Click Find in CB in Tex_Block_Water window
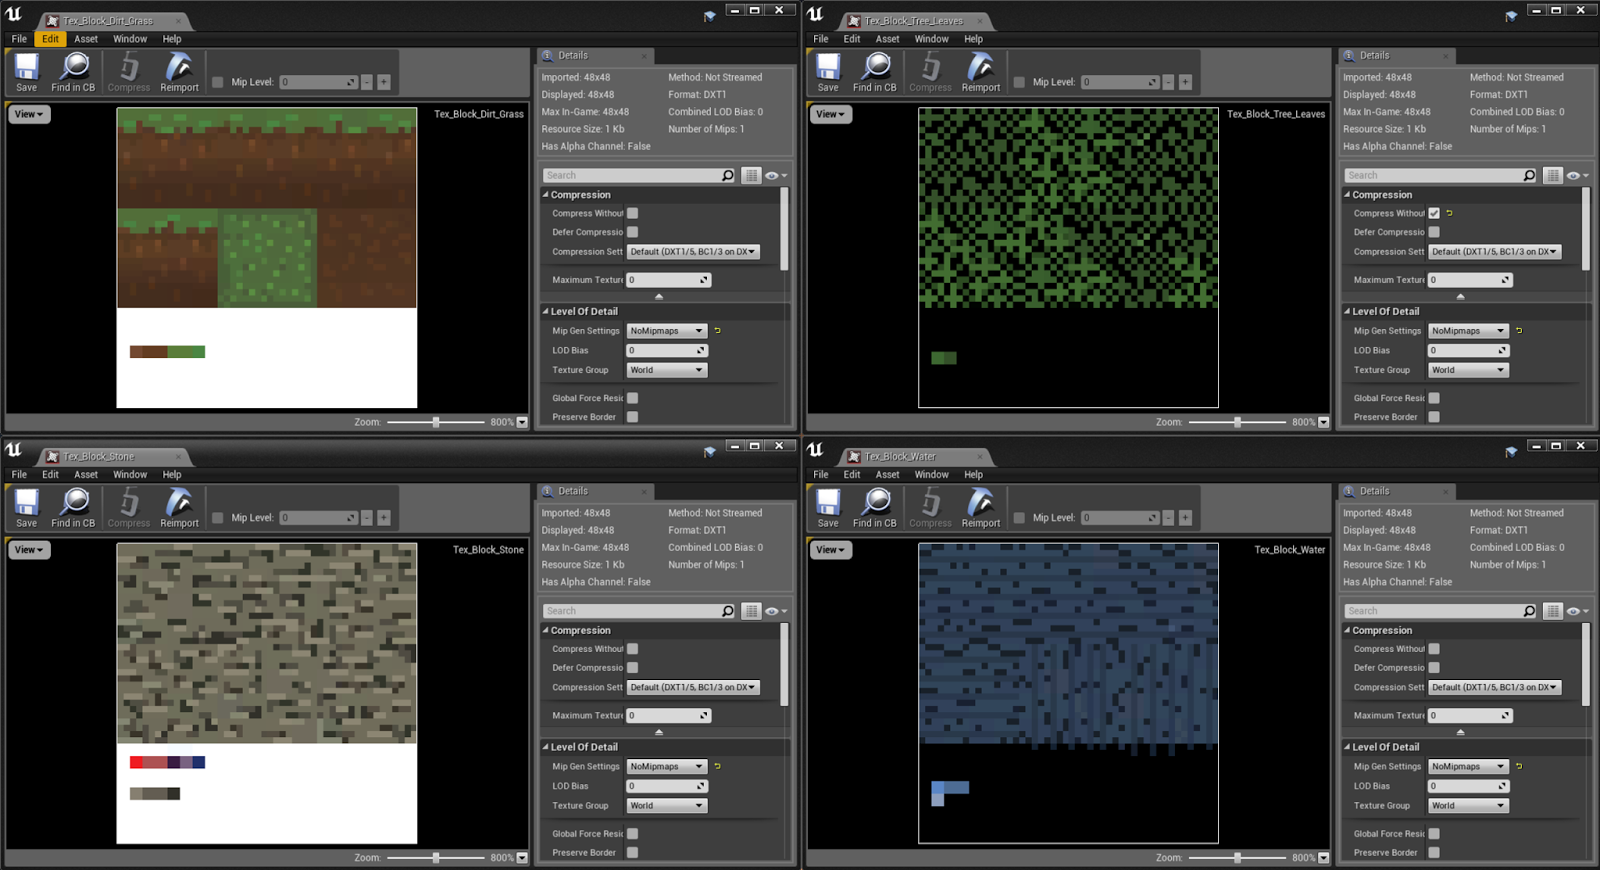This screenshot has height=870, width=1600. (x=875, y=507)
